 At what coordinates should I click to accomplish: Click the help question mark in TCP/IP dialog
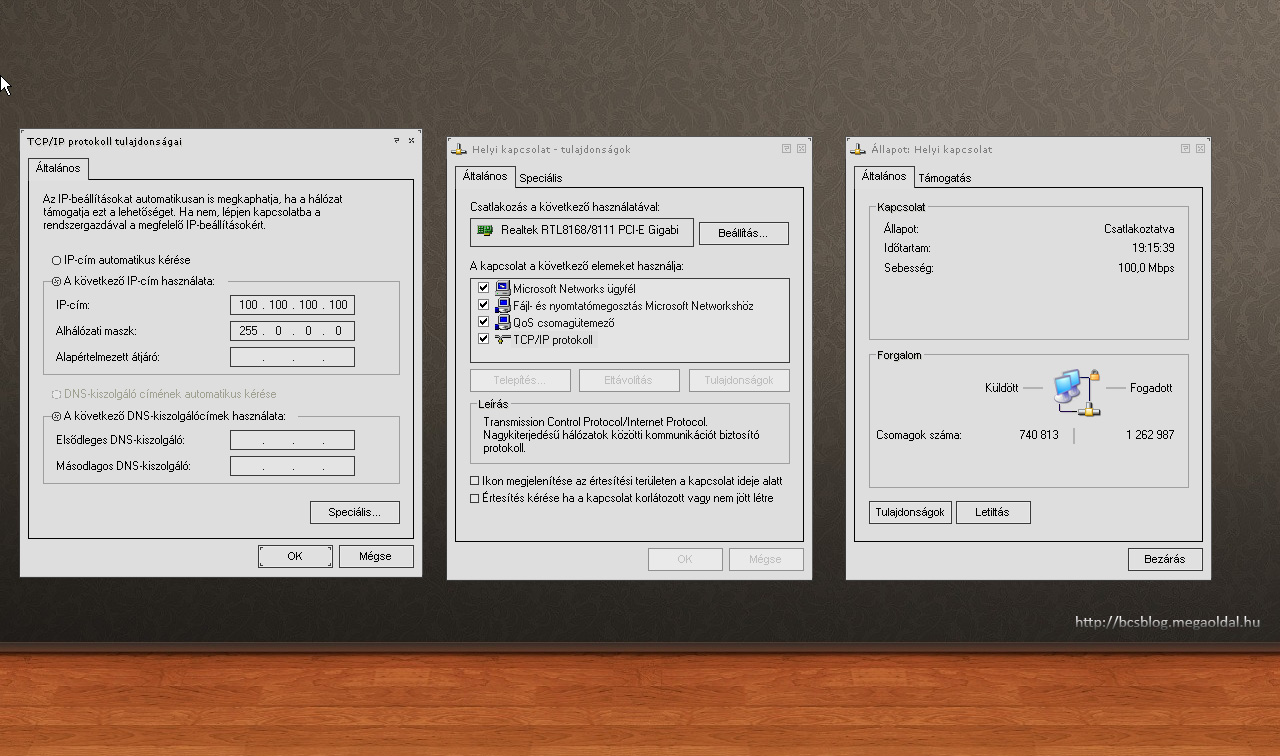pyautogui.click(x=396, y=141)
